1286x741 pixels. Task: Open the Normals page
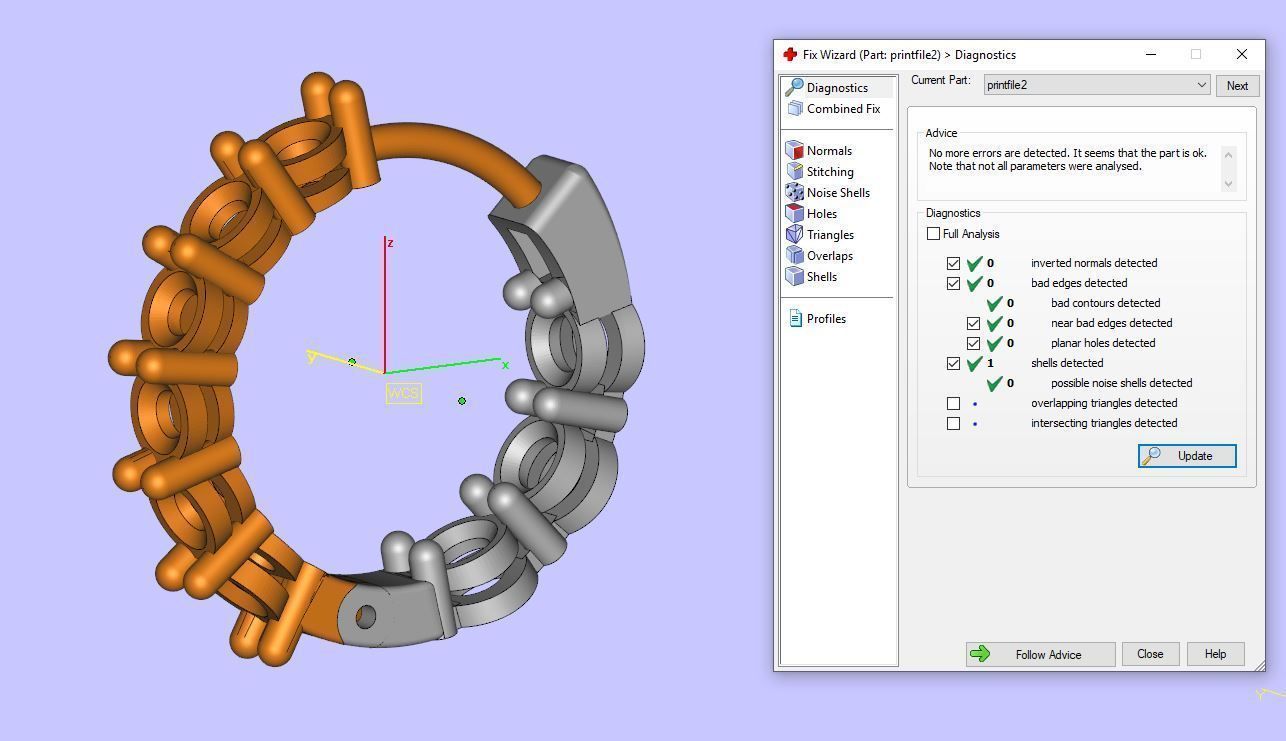(829, 151)
